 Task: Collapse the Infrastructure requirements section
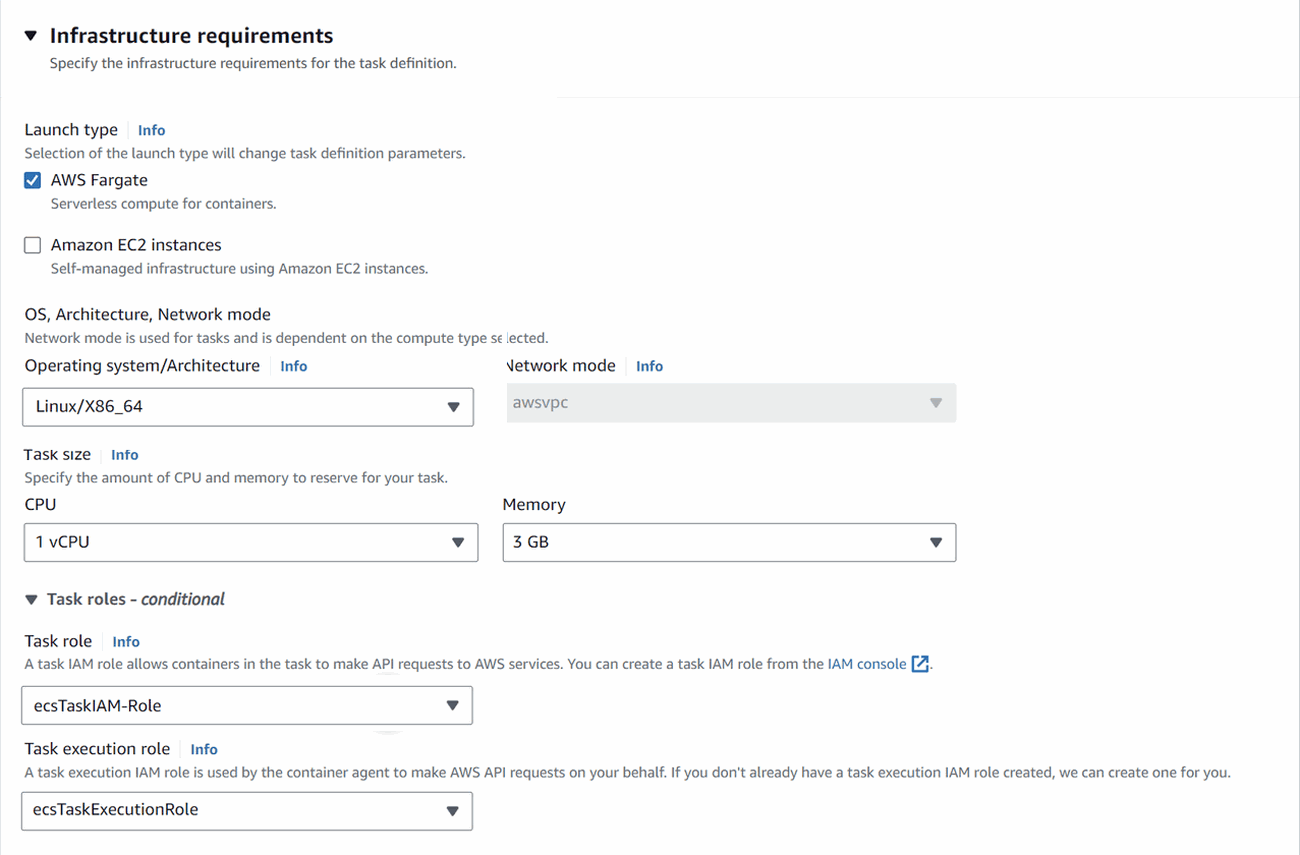31,36
